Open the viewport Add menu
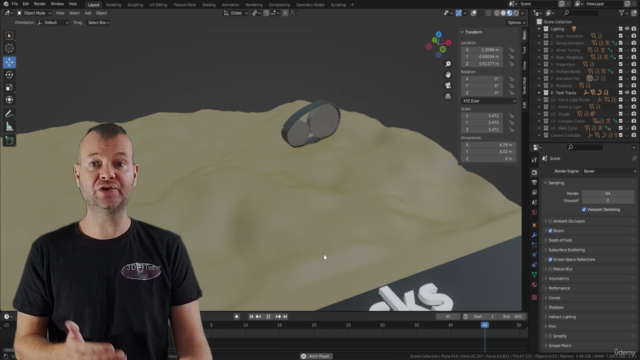 click(88, 13)
